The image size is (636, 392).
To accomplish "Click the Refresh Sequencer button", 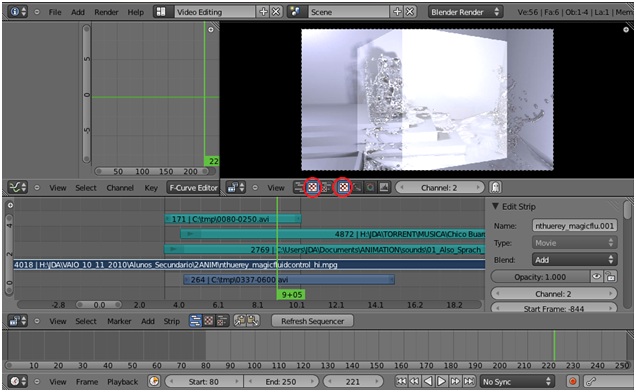I will click(312, 321).
